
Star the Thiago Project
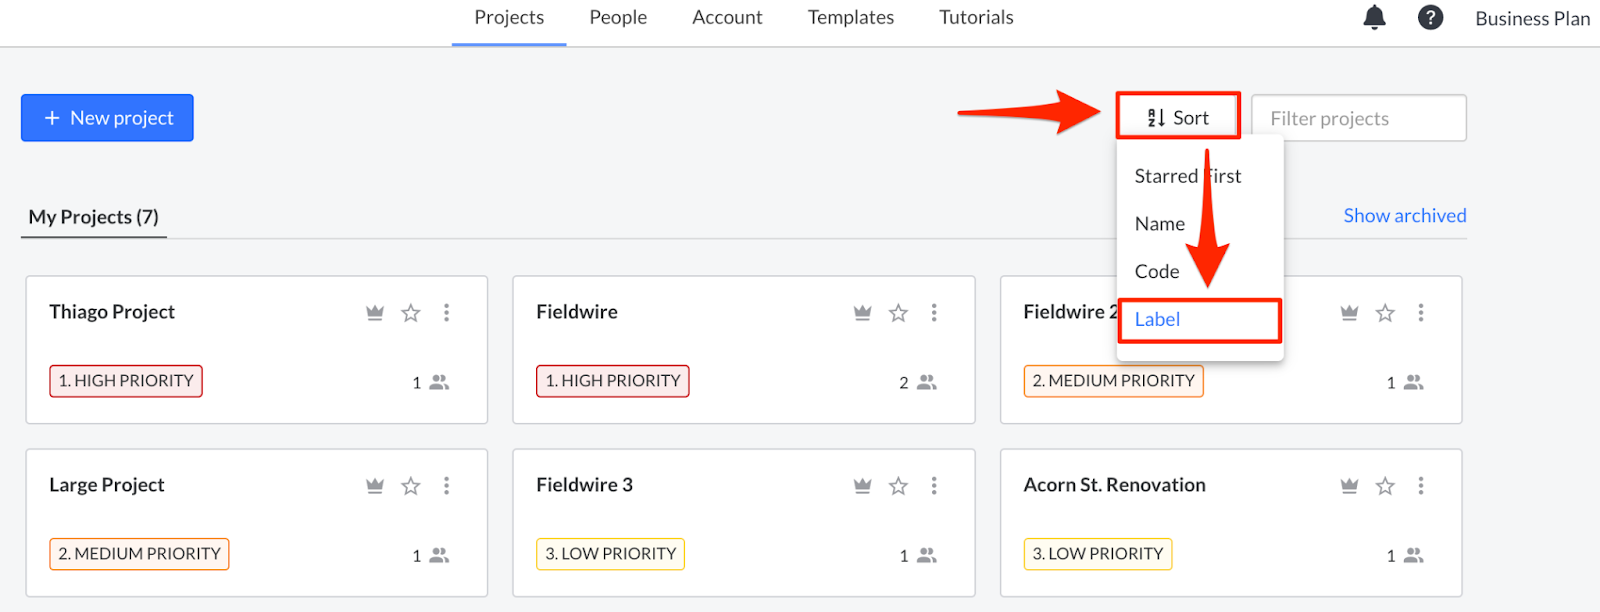click(410, 312)
